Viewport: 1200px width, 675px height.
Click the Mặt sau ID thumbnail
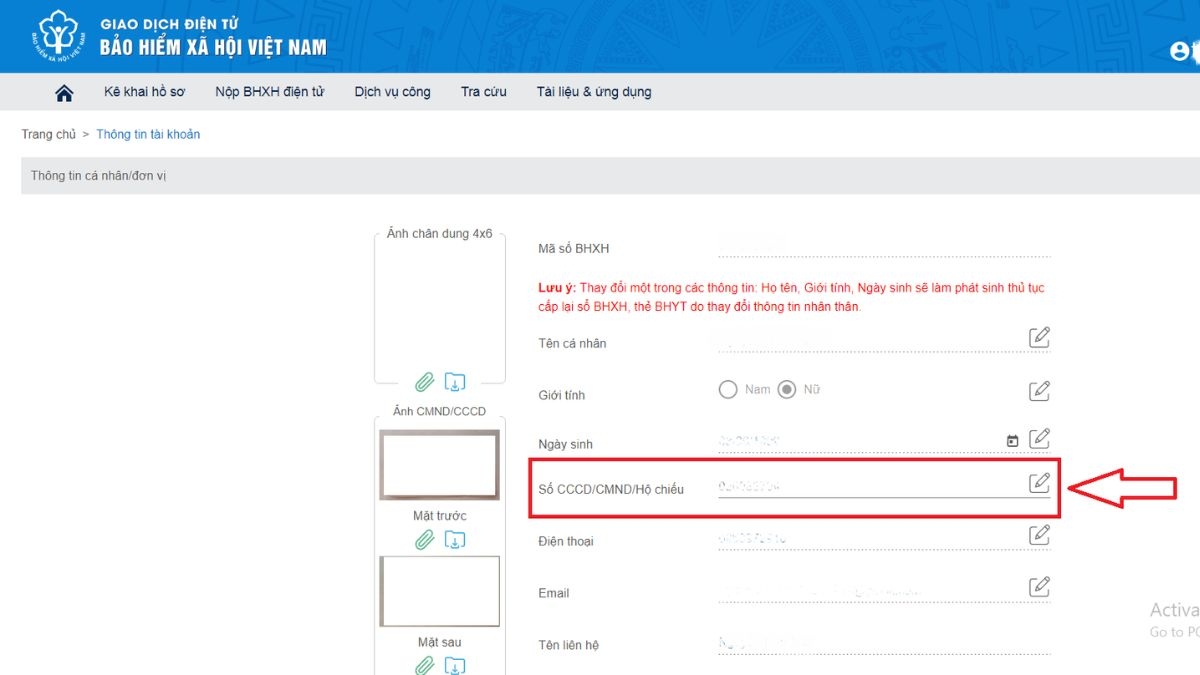[439, 591]
